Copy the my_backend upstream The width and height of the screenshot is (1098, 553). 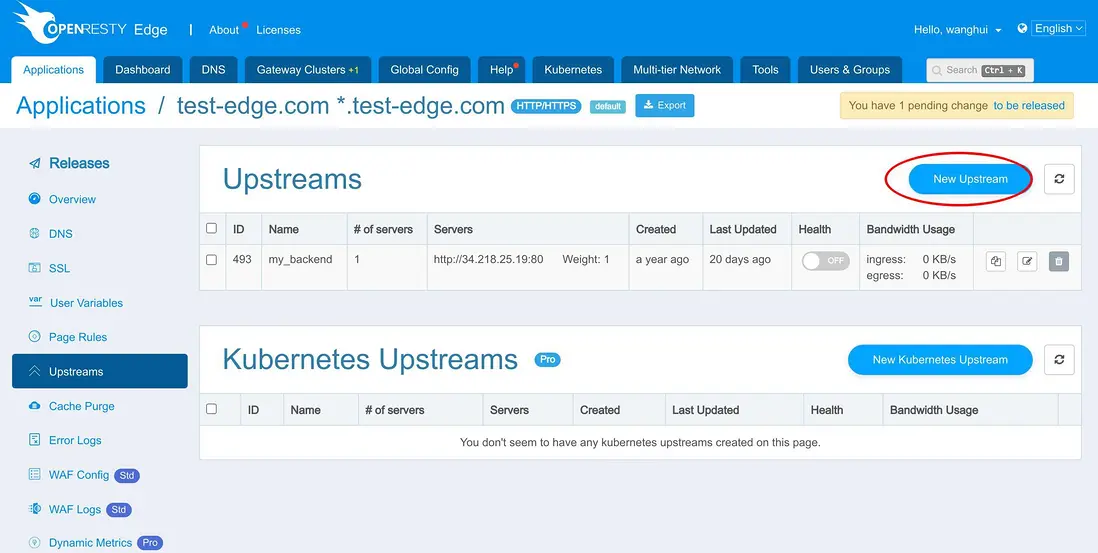[996, 261]
